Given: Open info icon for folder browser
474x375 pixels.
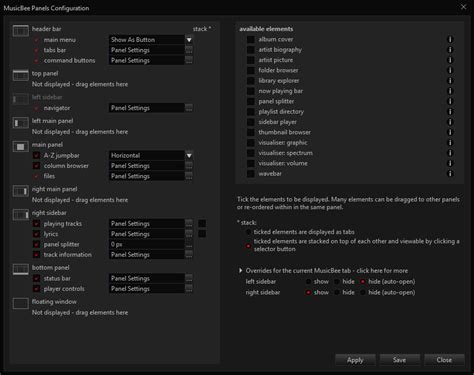Looking at the screenshot, I should coord(450,70).
